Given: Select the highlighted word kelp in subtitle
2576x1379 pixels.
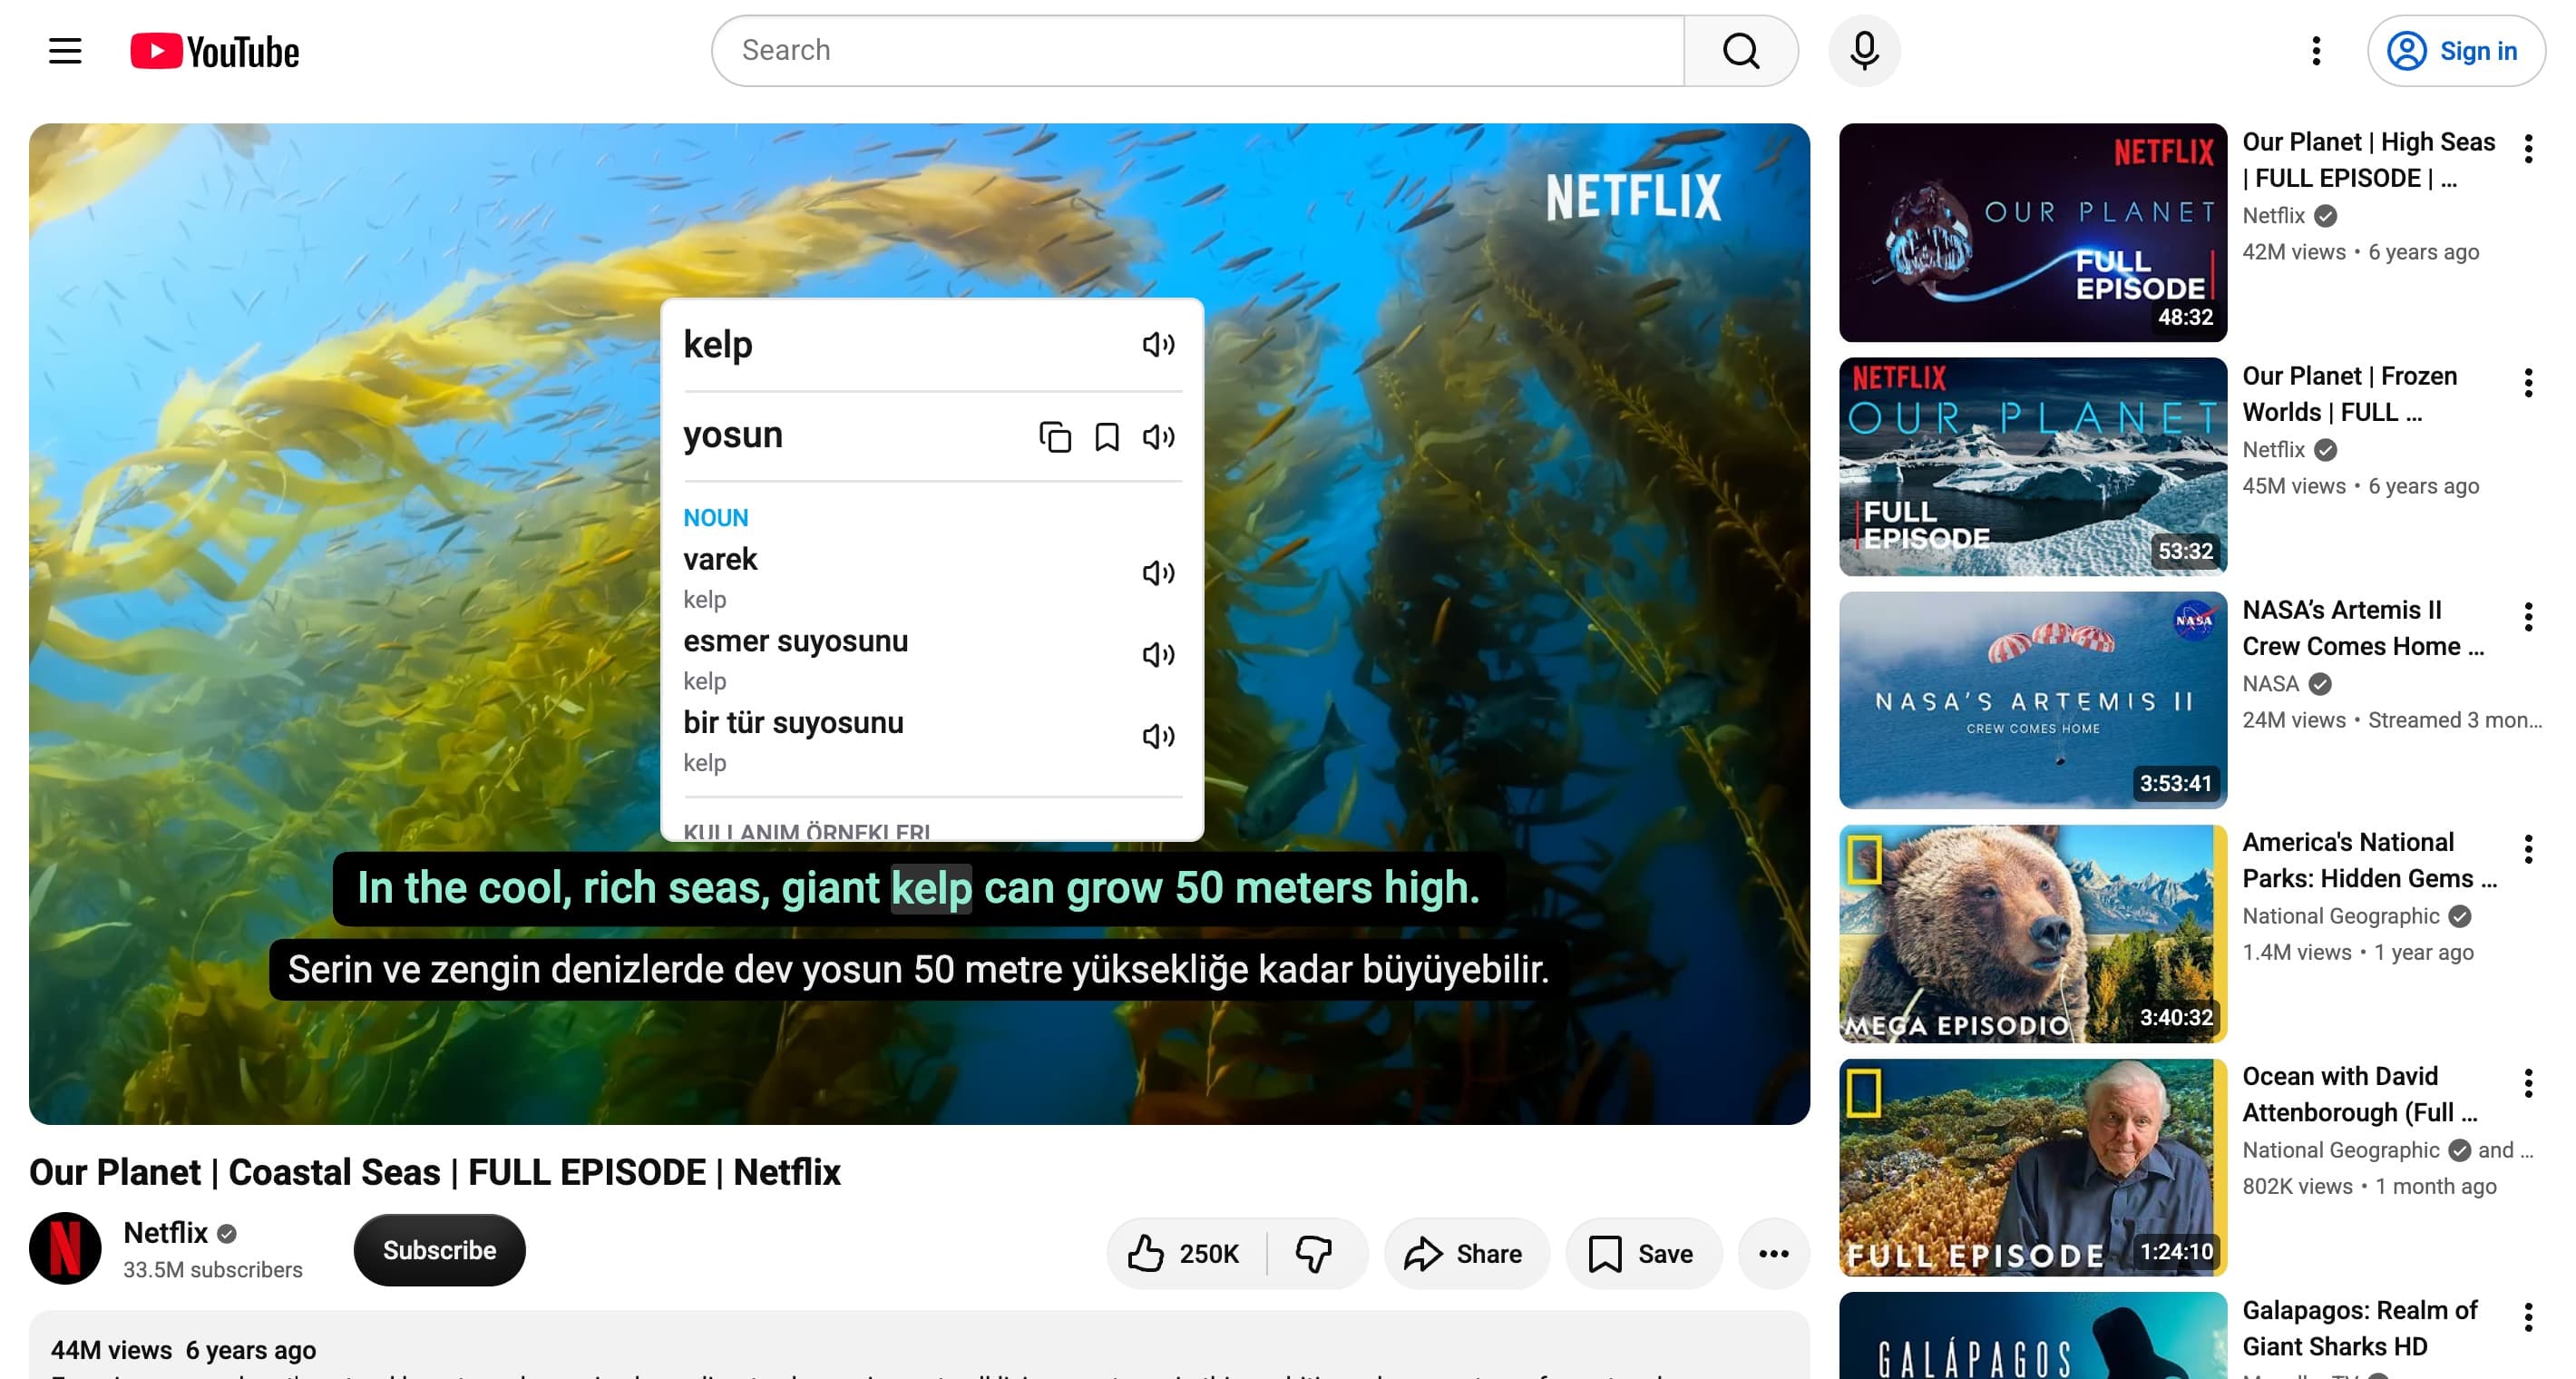Looking at the screenshot, I should tap(931, 889).
